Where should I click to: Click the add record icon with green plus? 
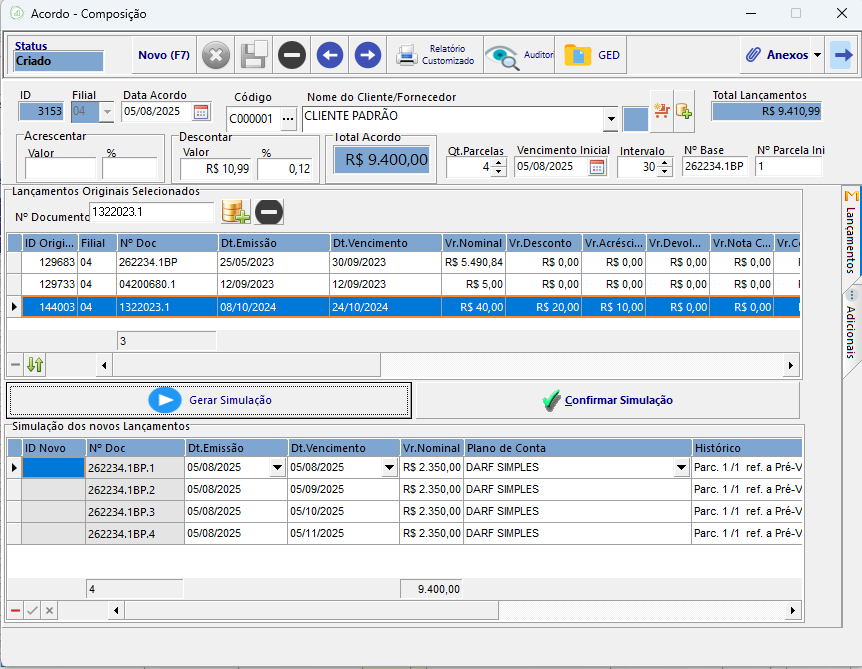point(684,111)
